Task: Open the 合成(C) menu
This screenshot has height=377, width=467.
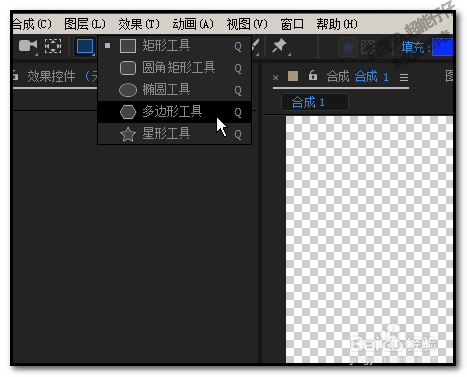Action: tap(32, 24)
